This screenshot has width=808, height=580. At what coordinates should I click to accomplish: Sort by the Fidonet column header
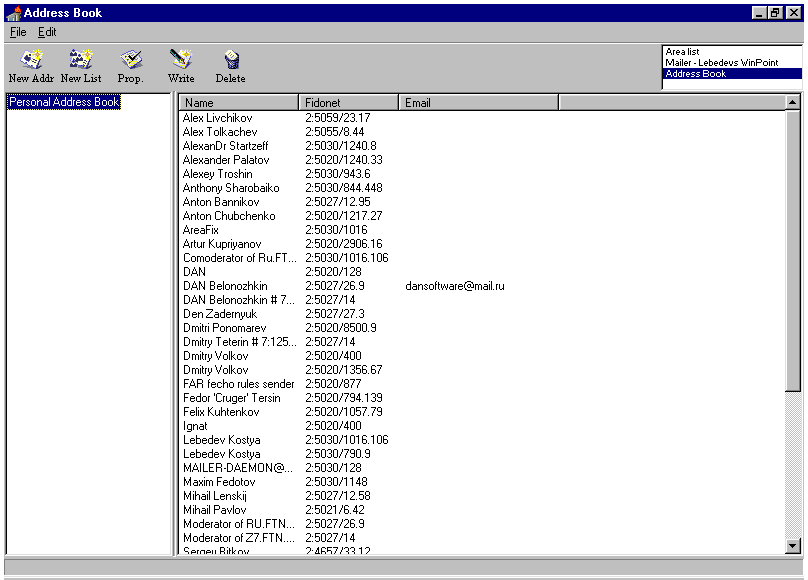348,103
